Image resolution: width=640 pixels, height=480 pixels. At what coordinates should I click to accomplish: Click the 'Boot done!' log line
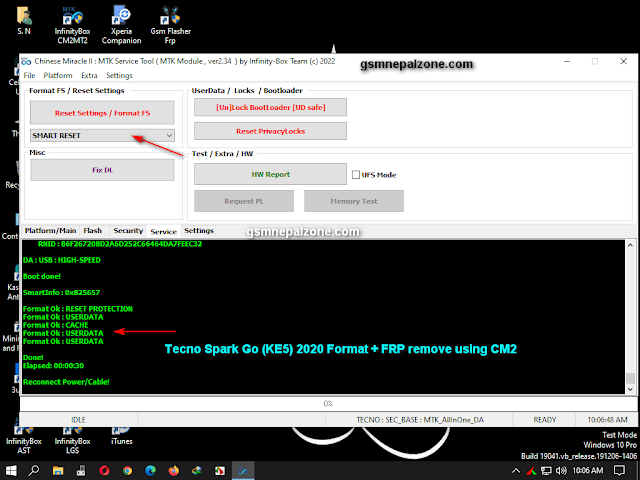pyautogui.click(x=42, y=276)
